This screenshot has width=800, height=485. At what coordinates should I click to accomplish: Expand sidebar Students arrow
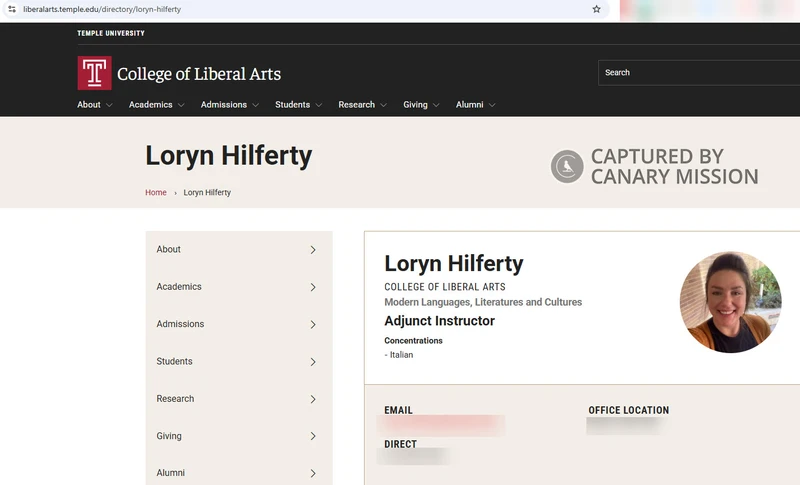coord(313,362)
